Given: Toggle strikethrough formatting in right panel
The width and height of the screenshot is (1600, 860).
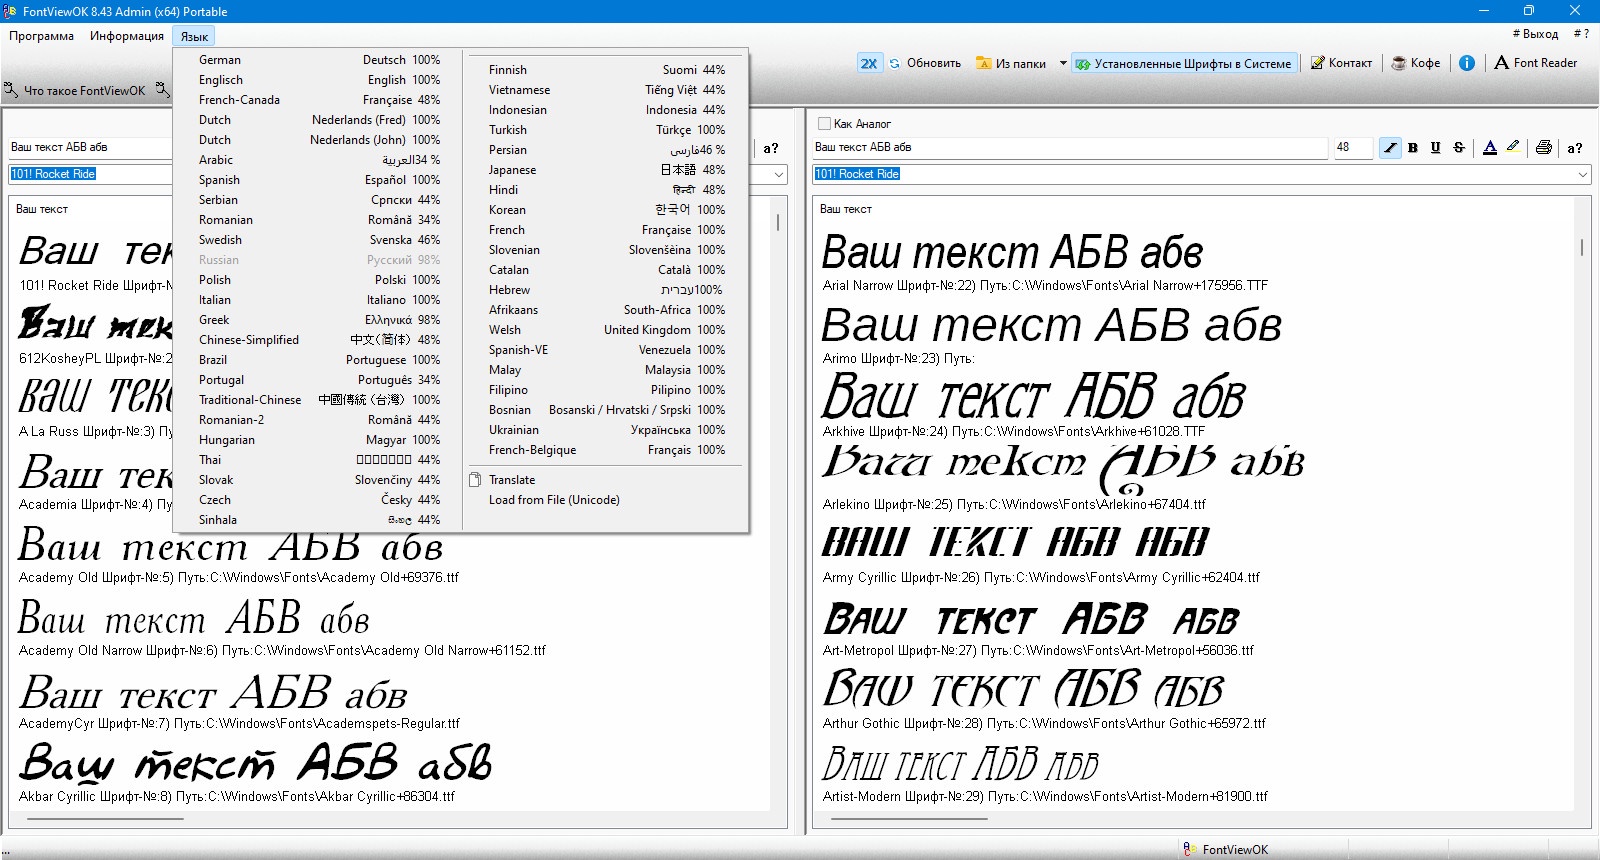Looking at the screenshot, I should (1459, 147).
